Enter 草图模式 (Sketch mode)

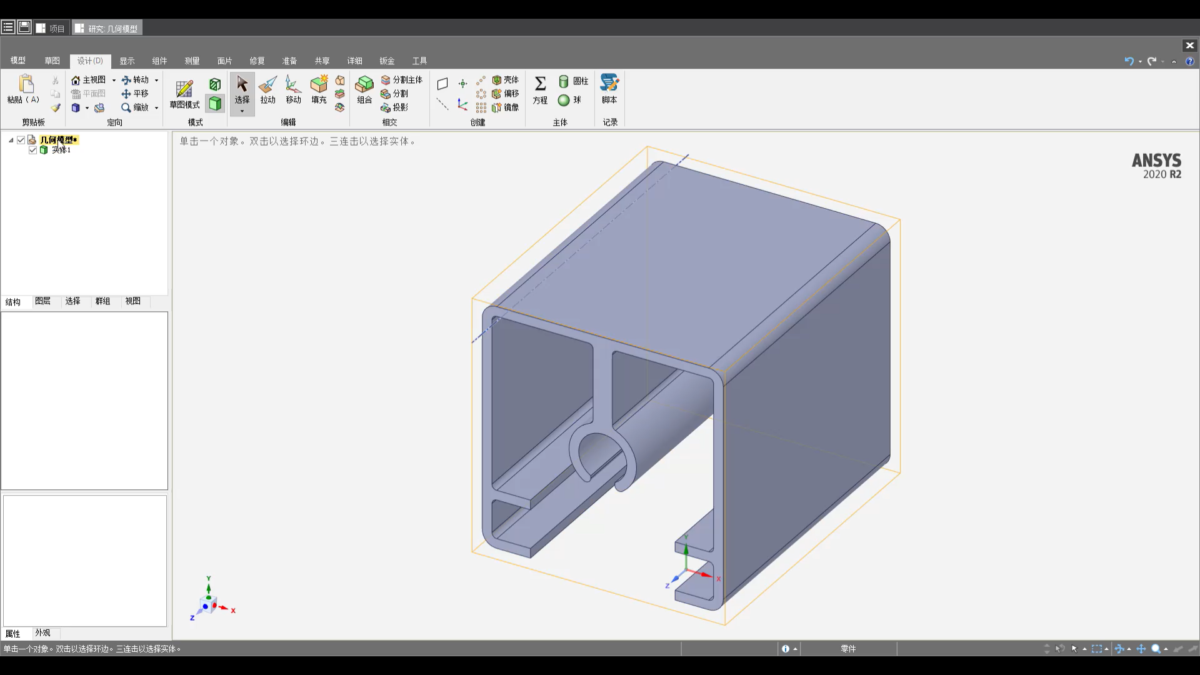[x=184, y=92]
